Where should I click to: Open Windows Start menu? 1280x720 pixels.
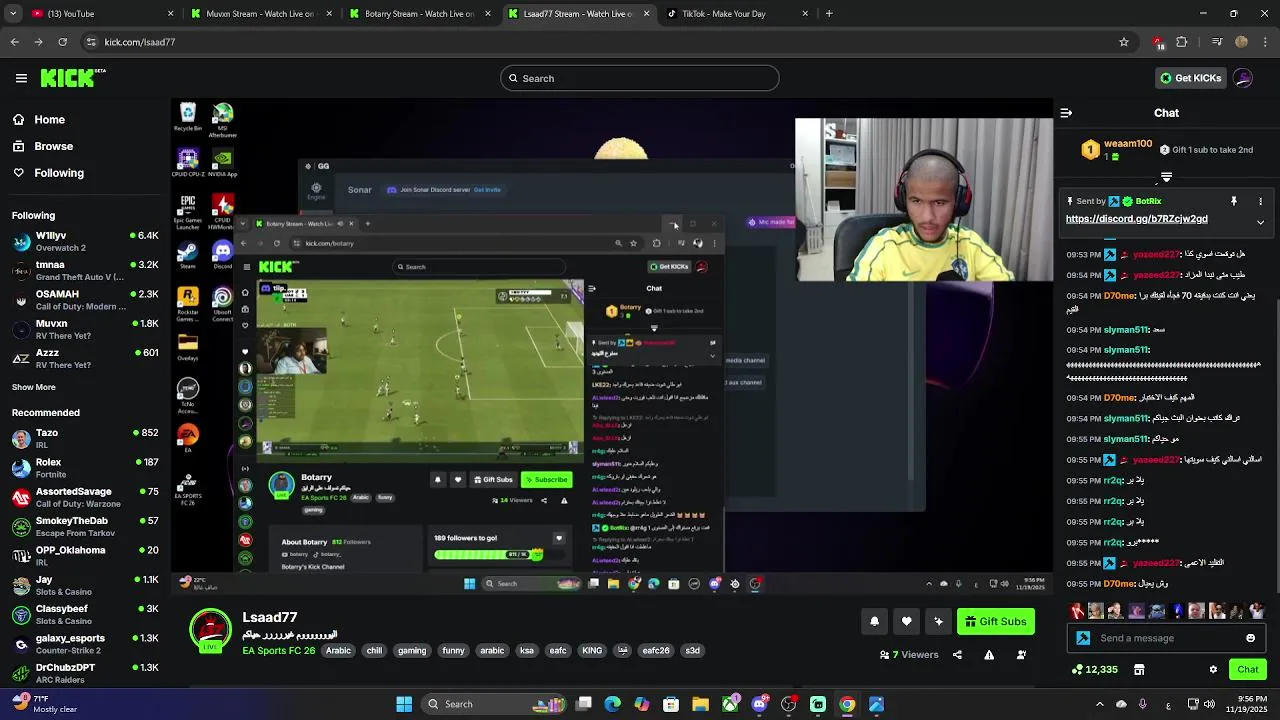tap(404, 704)
